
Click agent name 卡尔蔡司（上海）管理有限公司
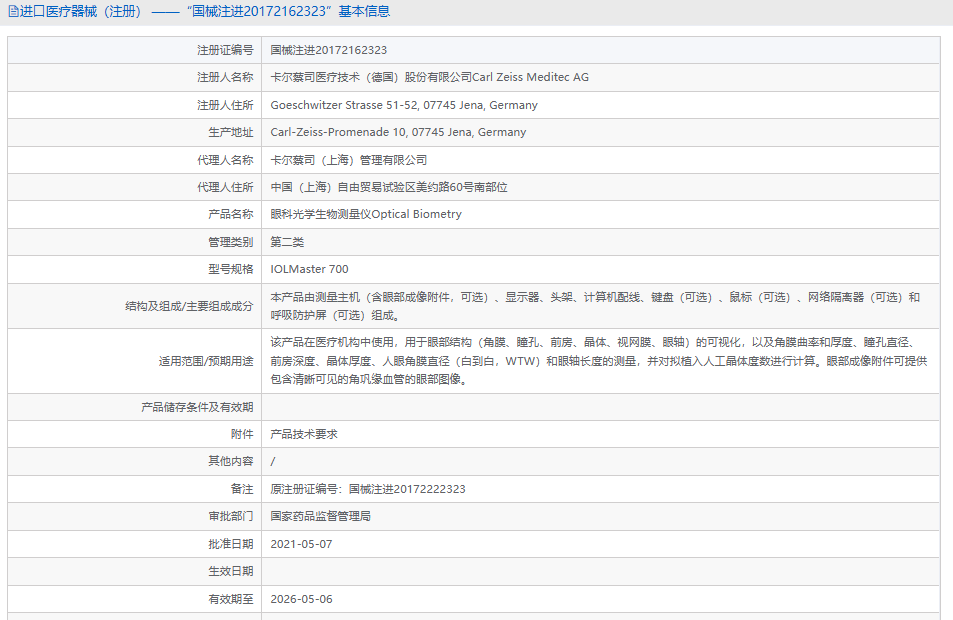point(349,160)
